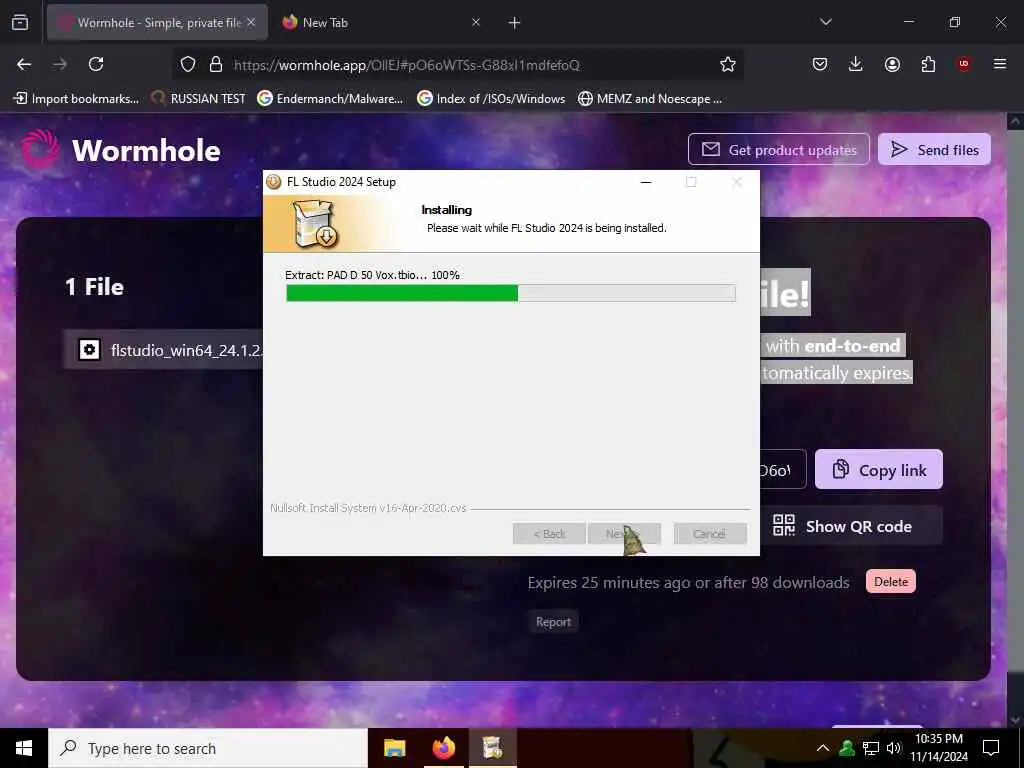
Task: Click the taskbar clock showing 10:35 PM
Action: pyautogui.click(x=938, y=748)
